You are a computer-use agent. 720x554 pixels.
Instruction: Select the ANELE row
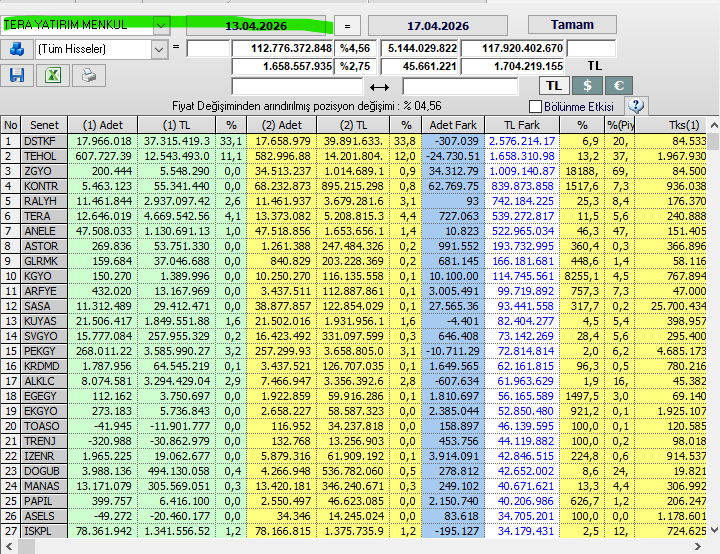[x=353, y=231]
